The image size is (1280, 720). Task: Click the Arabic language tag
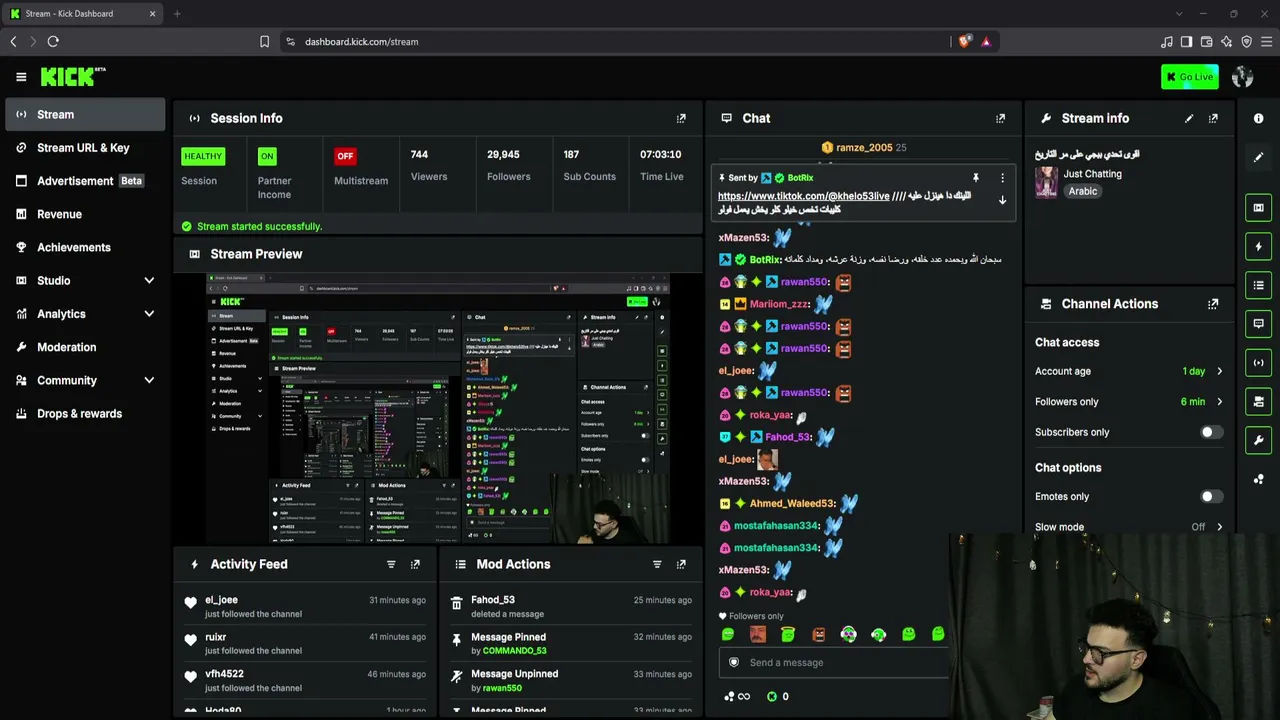coord(1083,191)
